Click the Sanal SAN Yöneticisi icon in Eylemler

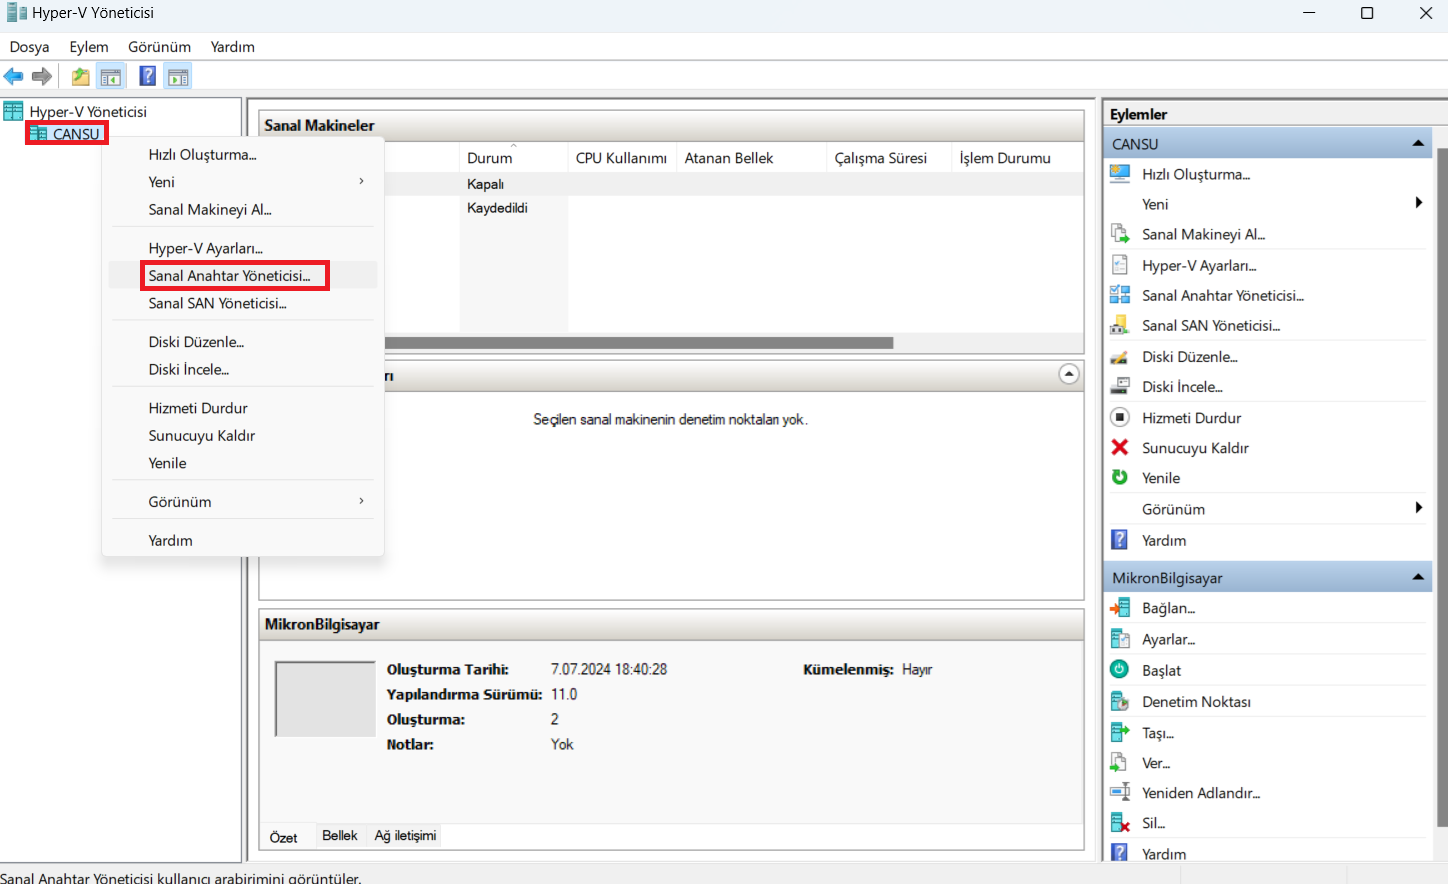1120,325
